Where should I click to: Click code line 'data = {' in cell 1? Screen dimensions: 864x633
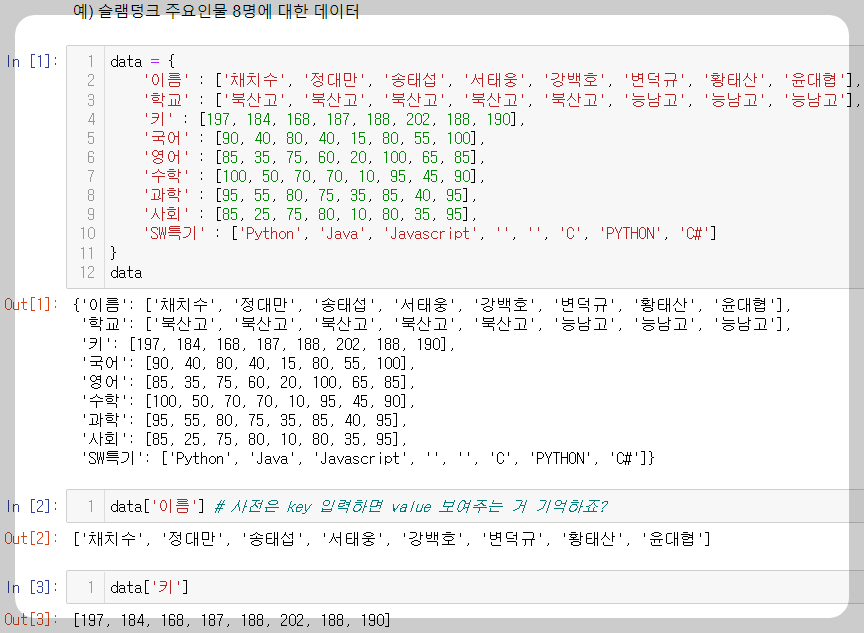(x=143, y=61)
